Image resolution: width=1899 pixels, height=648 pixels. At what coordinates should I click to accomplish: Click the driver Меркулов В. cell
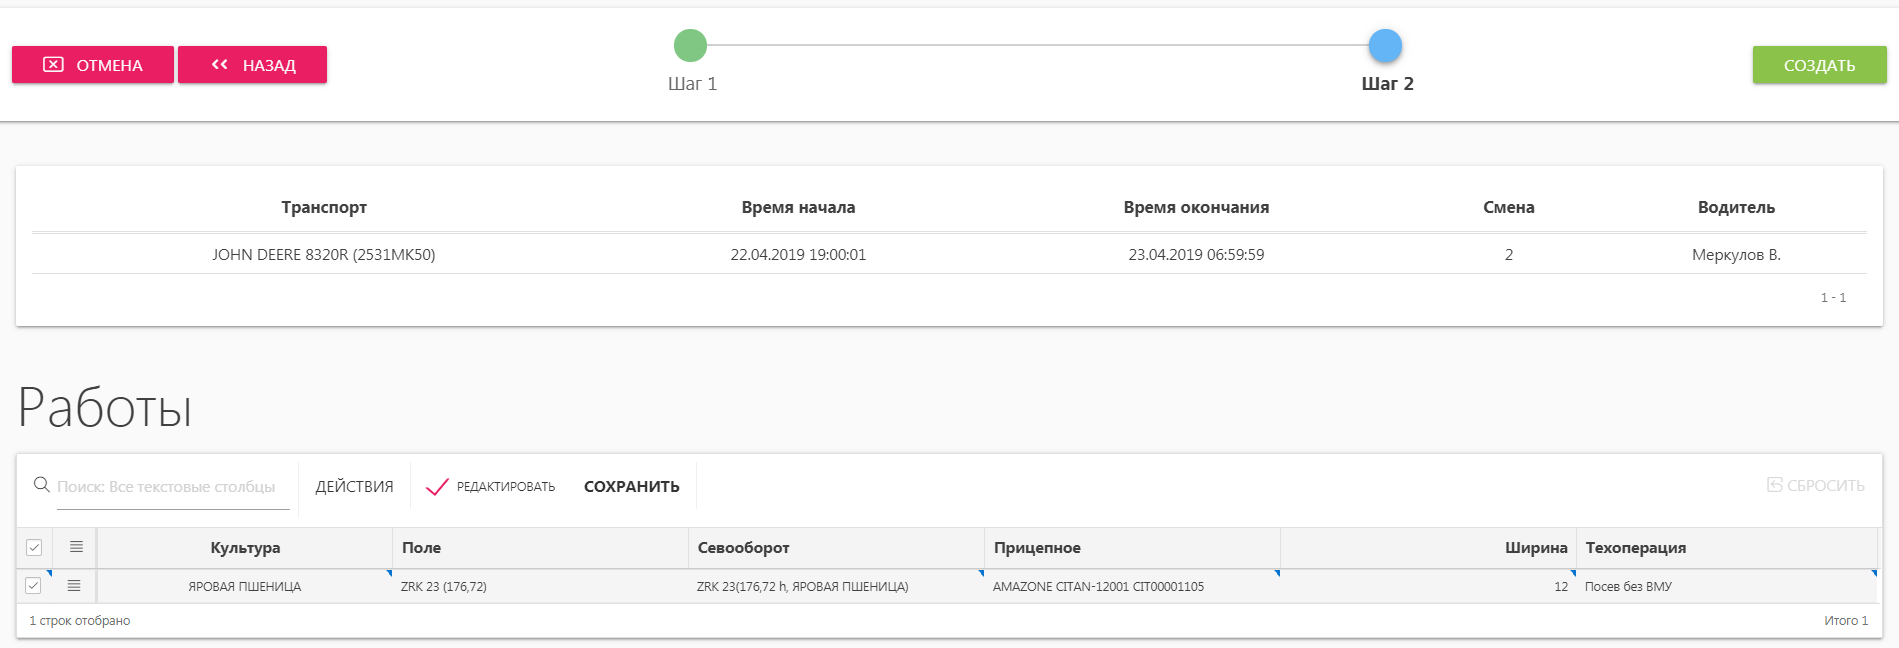pyautogui.click(x=1736, y=255)
